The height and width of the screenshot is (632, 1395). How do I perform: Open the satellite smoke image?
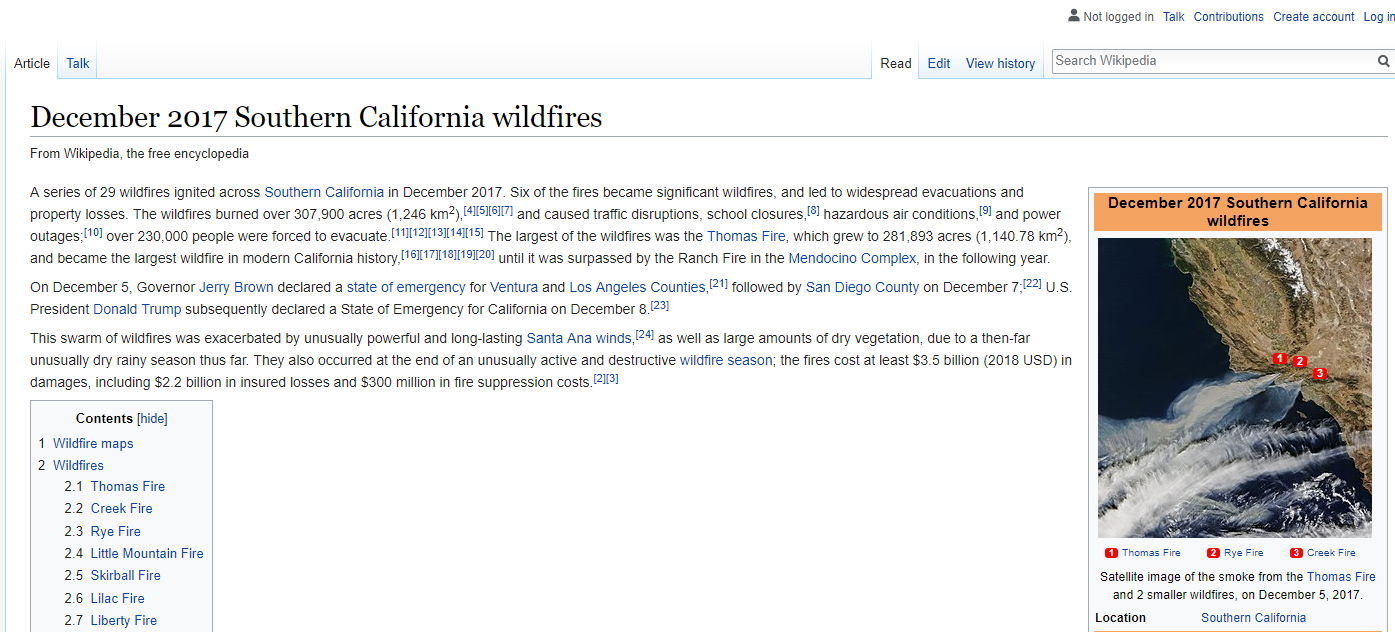(x=1235, y=388)
